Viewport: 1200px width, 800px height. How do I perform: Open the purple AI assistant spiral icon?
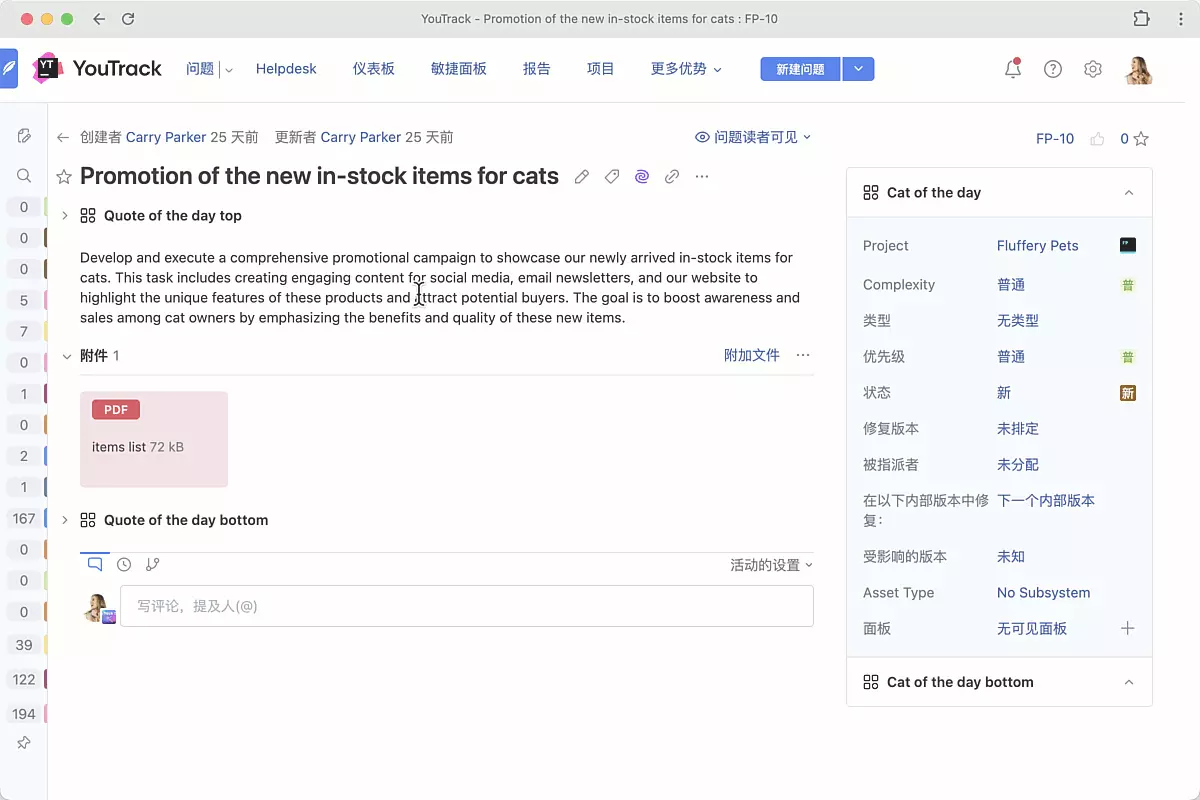pos(642,177)
